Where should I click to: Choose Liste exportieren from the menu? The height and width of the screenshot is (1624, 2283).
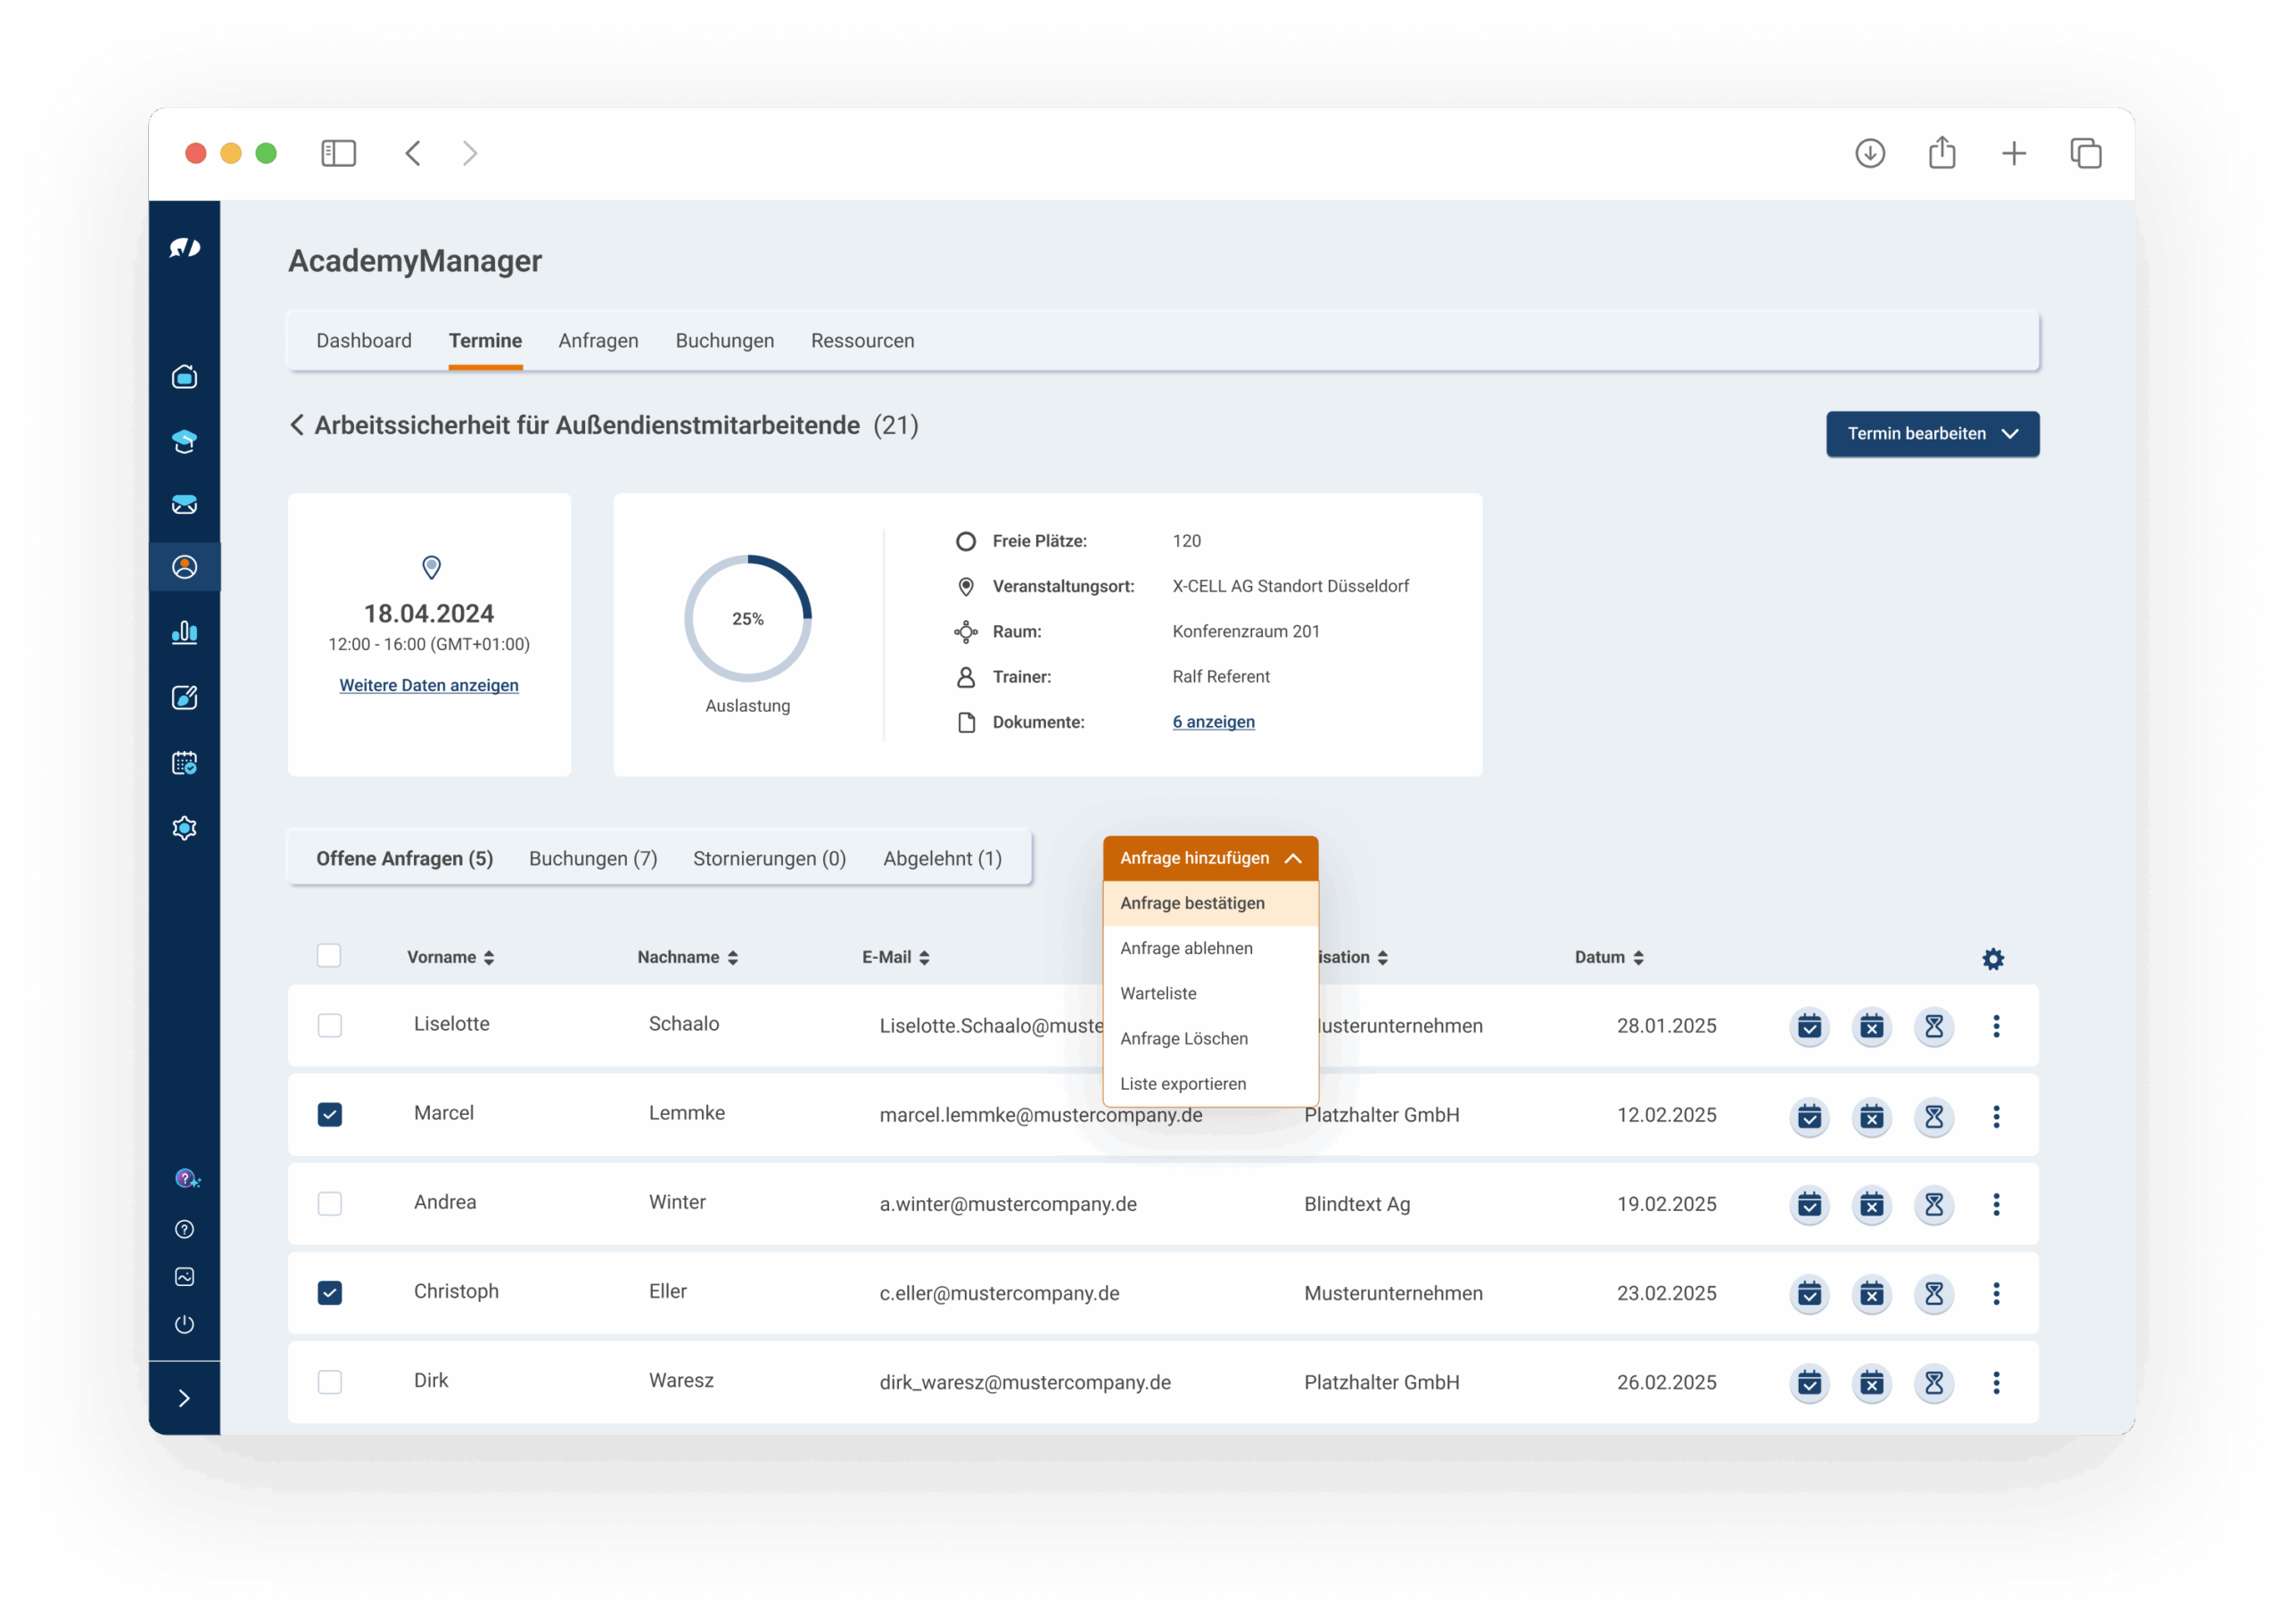(1209, 1083)
